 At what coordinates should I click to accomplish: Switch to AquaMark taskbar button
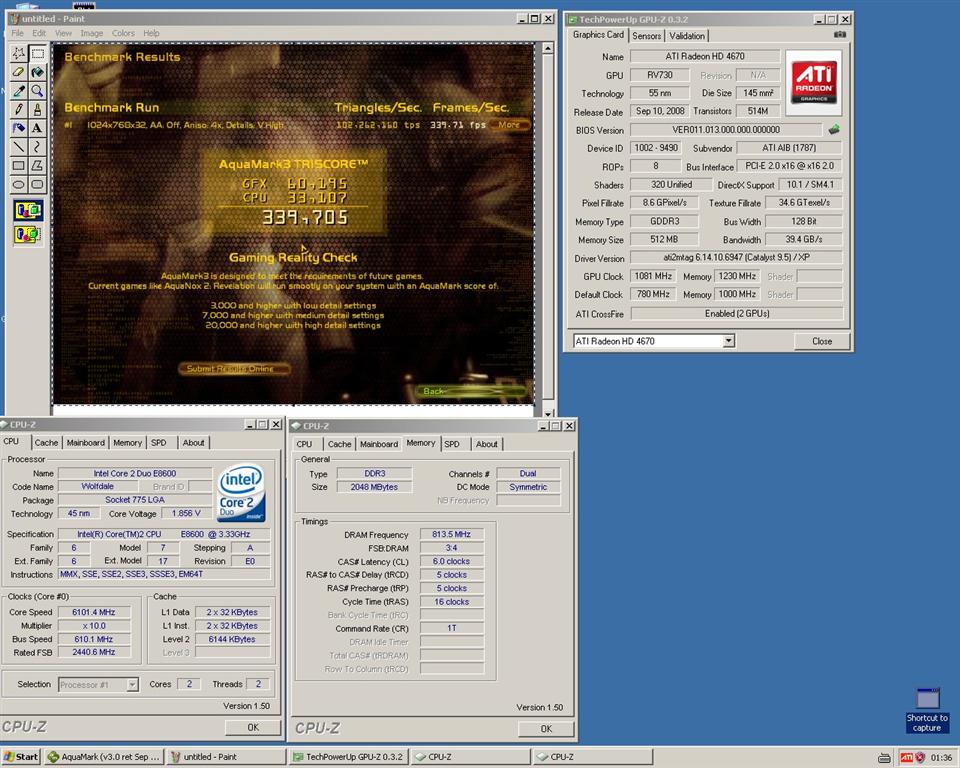[x=105, y=757]
